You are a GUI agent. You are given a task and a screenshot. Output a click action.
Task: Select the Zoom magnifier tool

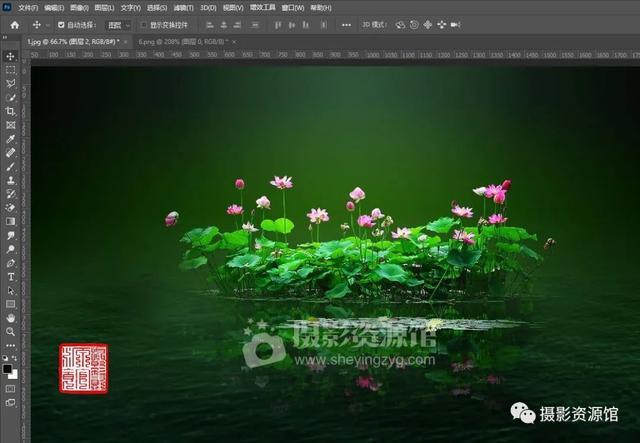tap(11, 332)
